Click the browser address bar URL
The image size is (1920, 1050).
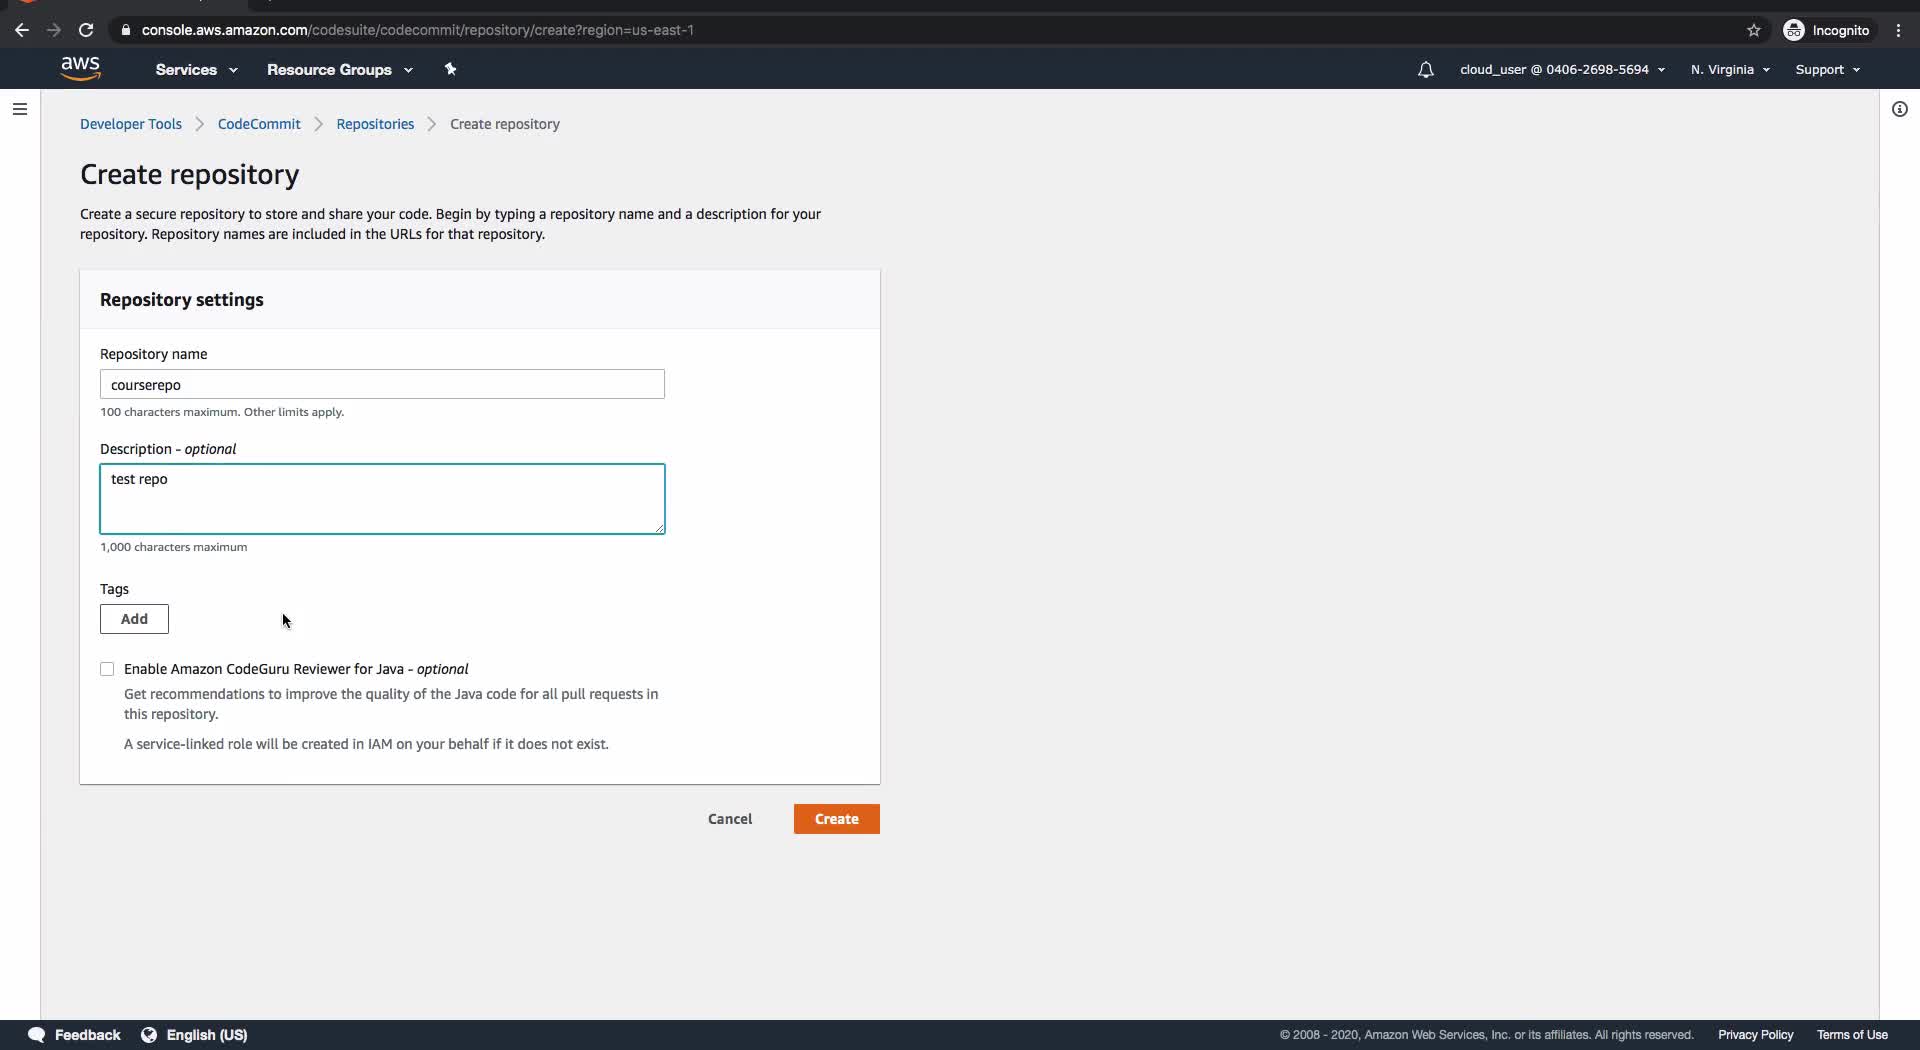(418, 30)
